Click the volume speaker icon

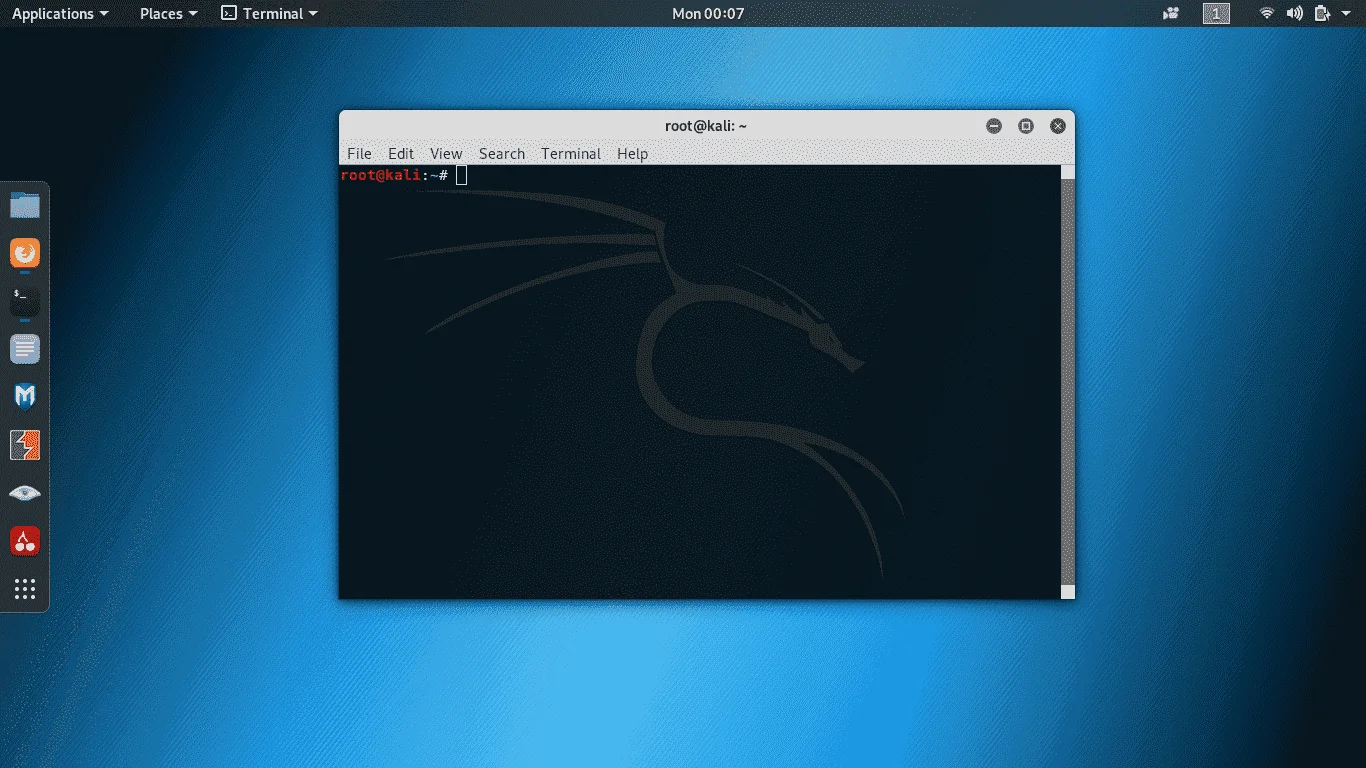(x=1294, y=13)
